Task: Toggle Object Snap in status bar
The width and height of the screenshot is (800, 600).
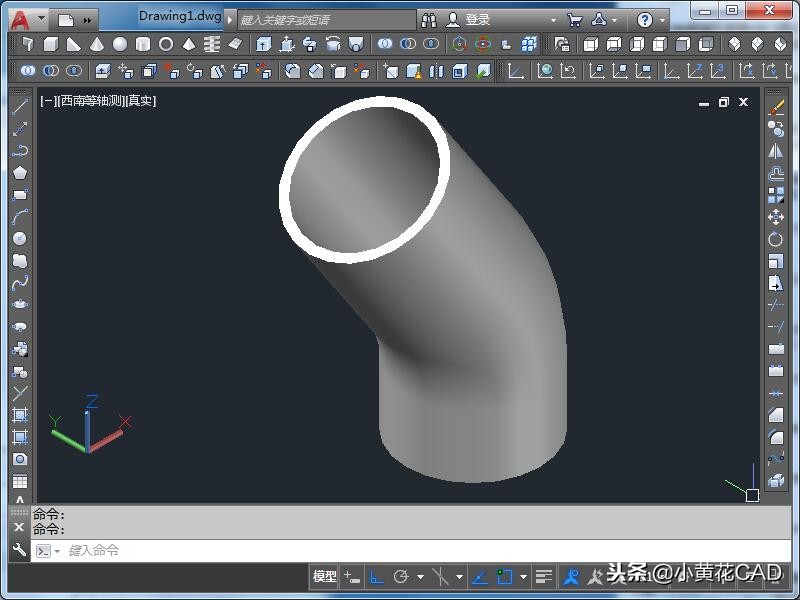Action: 505,577
